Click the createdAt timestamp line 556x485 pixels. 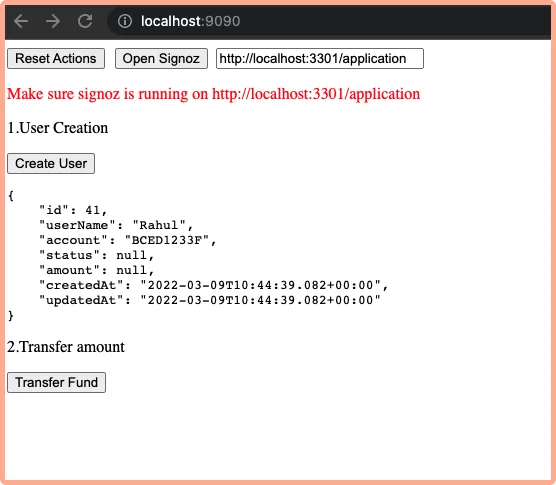tap(214, 285)
